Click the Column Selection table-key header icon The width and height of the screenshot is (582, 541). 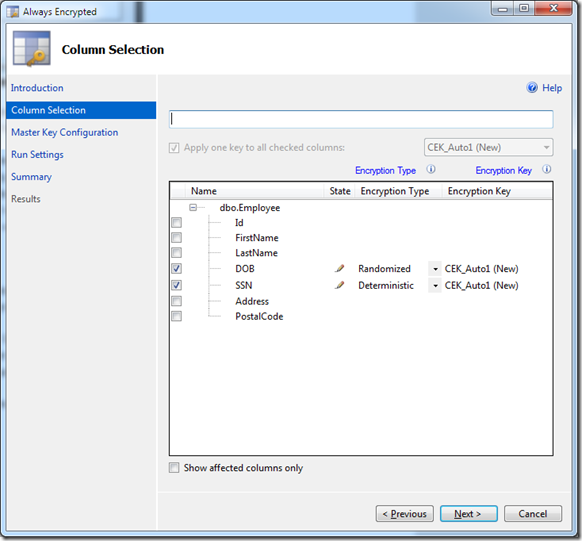[x=32, y=49]
